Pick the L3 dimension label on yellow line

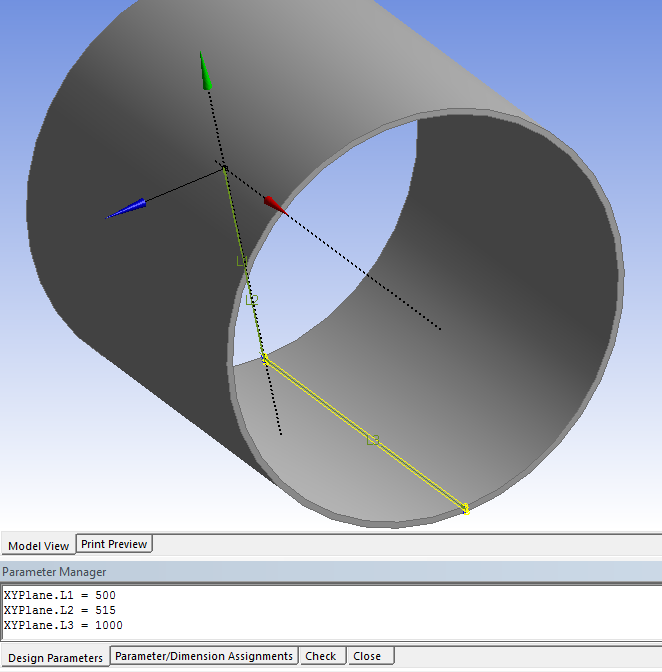pyautogui.click(x=373, y=440)
